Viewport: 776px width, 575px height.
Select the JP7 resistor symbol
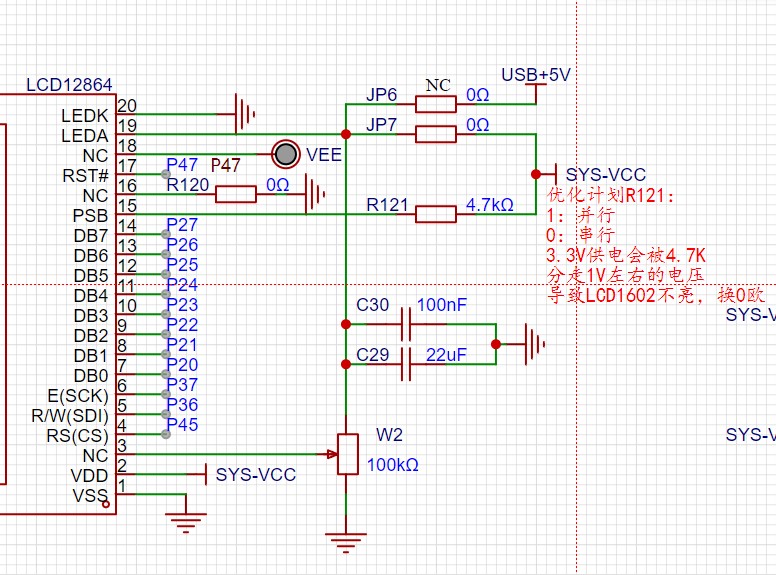(x=436, y=134)
